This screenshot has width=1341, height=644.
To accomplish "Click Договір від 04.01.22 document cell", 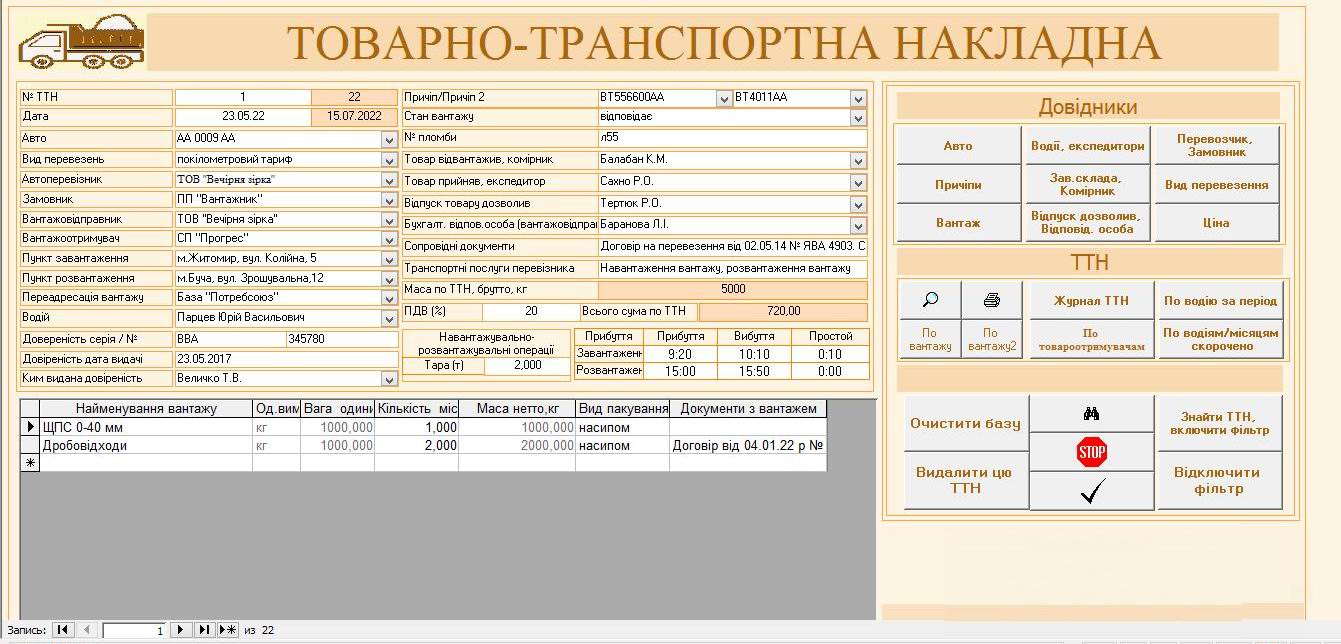I will tap(748, 445).
